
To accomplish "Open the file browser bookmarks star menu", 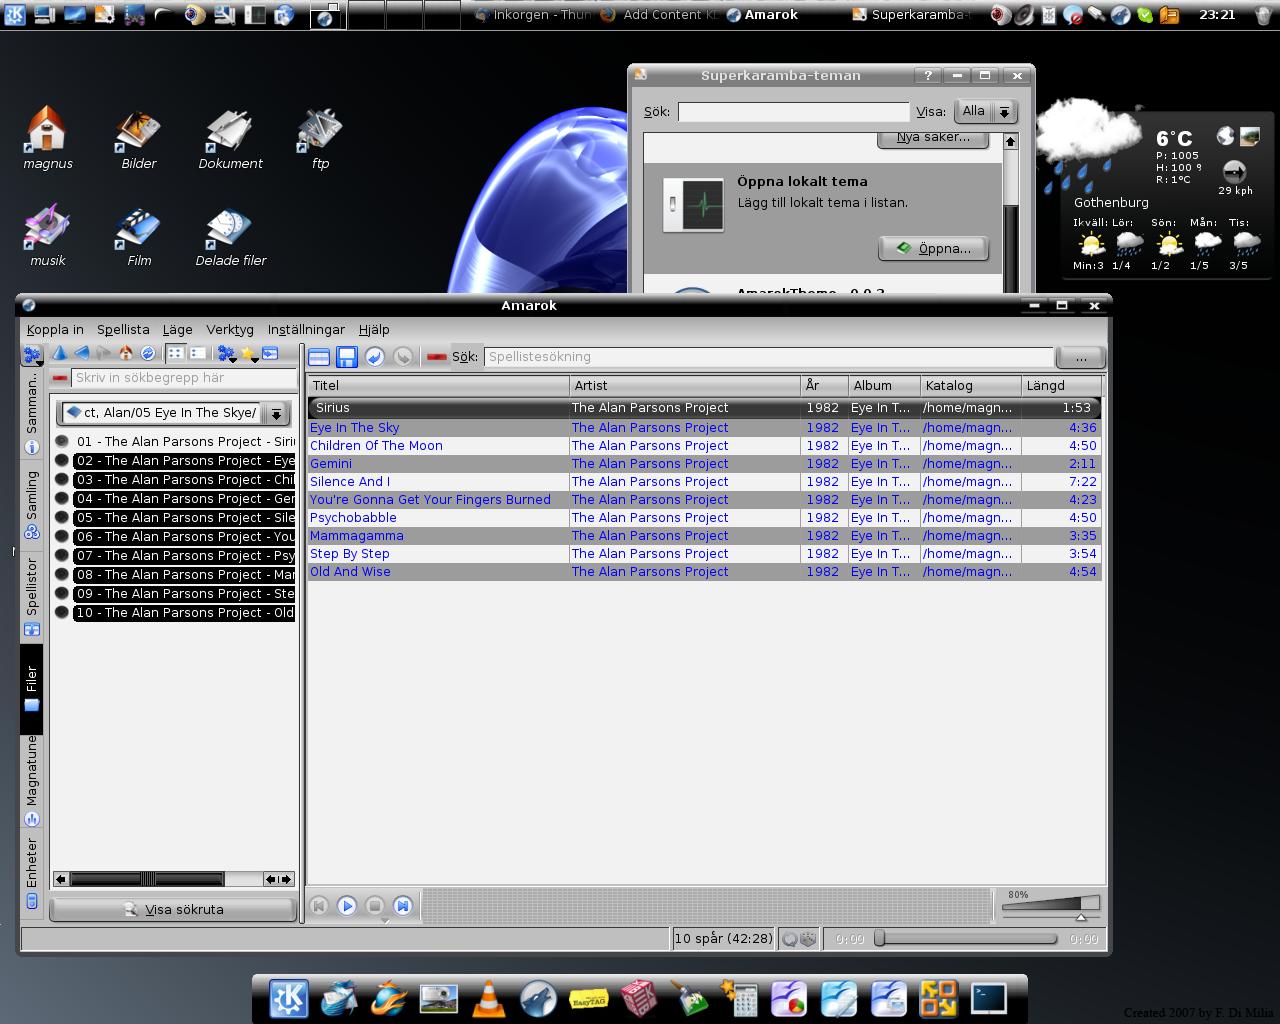I will pyautogui.click(x=250, y=354).
